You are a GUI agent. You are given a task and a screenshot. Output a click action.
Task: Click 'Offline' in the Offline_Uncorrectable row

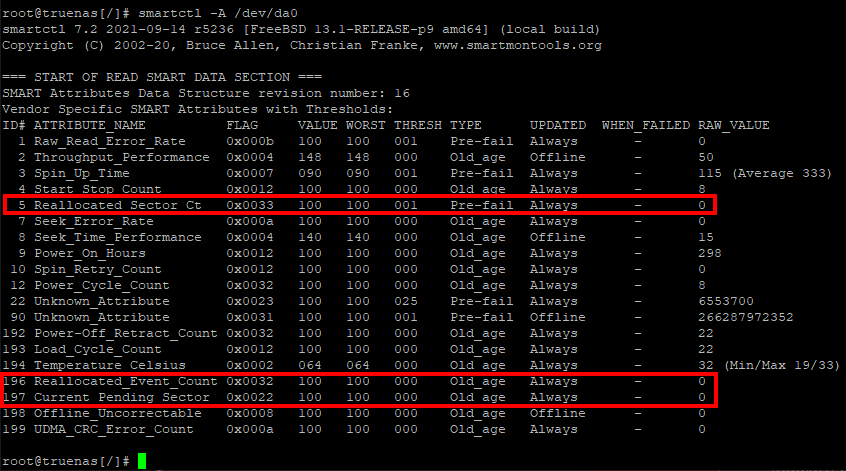coord(557,413)
